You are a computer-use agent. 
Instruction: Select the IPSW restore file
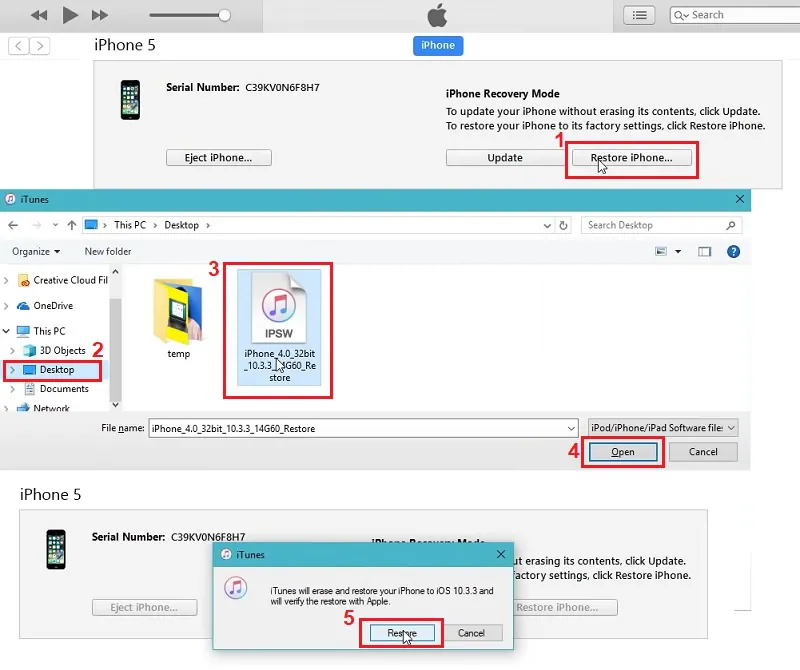point(279,327)
